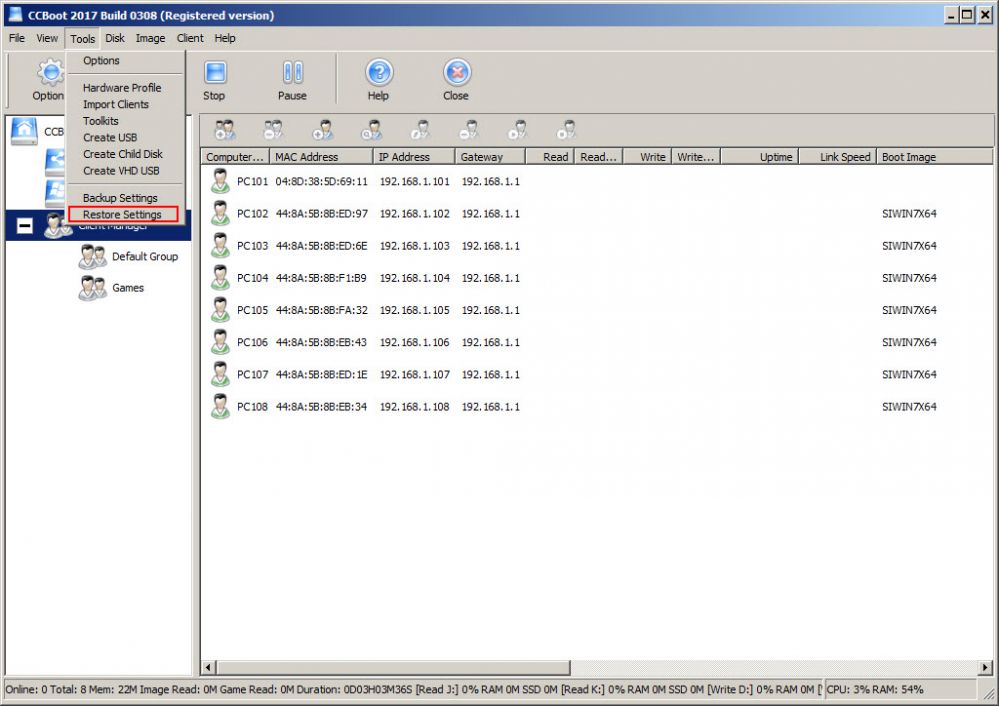Click the PC101 client avatar icon

(220, 182)
